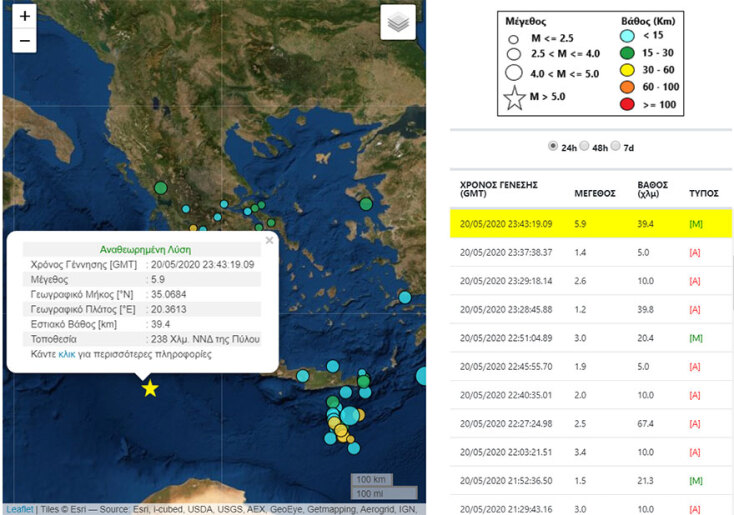This screenshot has width=734, height=515.
Task: Click the large green marker near Turkey
Action: coord(367,204)
